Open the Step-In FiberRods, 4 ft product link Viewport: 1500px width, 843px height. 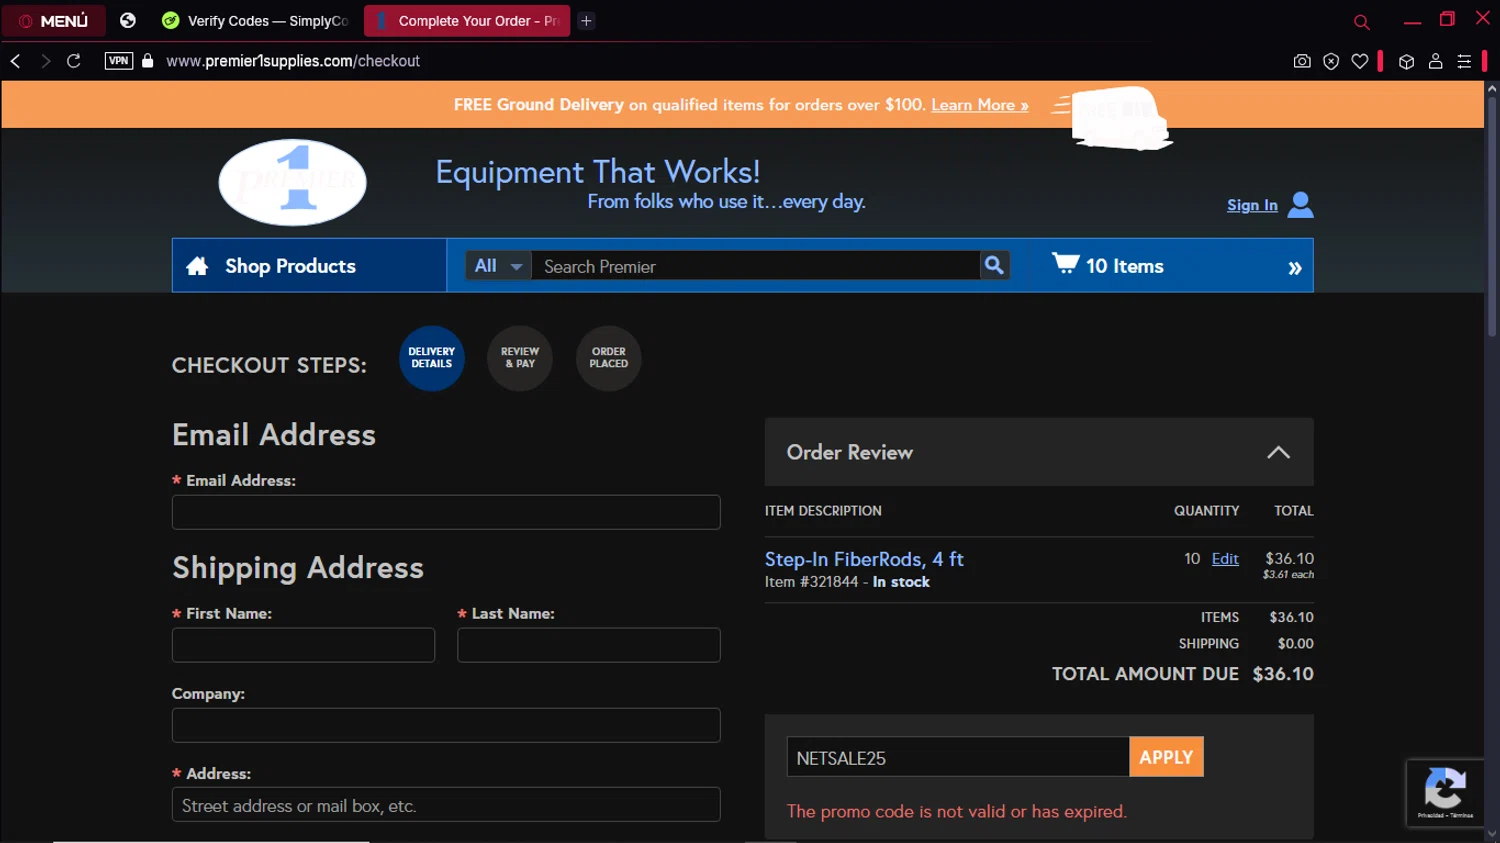pos(864,559)
